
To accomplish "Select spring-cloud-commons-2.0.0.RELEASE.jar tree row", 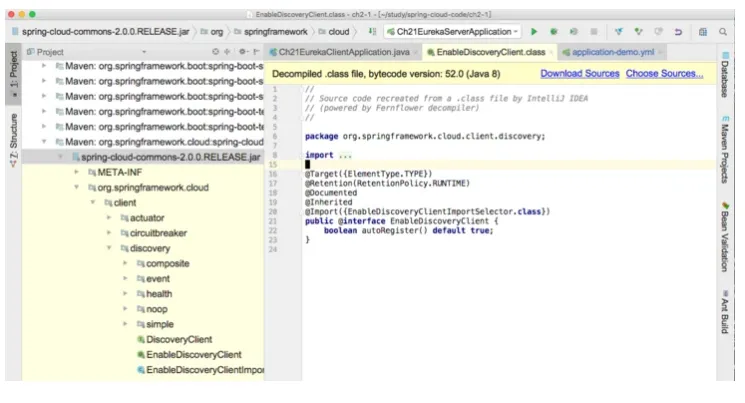I will (x=143, y=157).
